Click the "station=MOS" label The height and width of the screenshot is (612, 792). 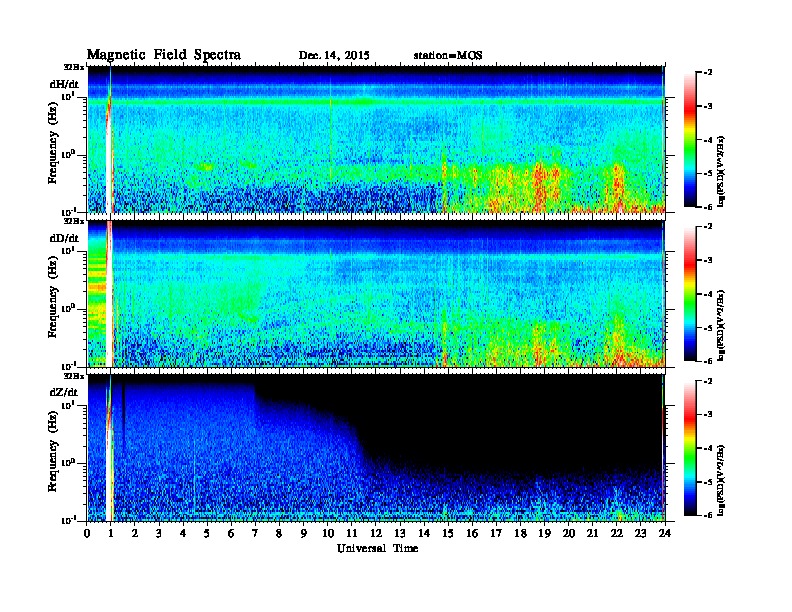coord(448,56)
